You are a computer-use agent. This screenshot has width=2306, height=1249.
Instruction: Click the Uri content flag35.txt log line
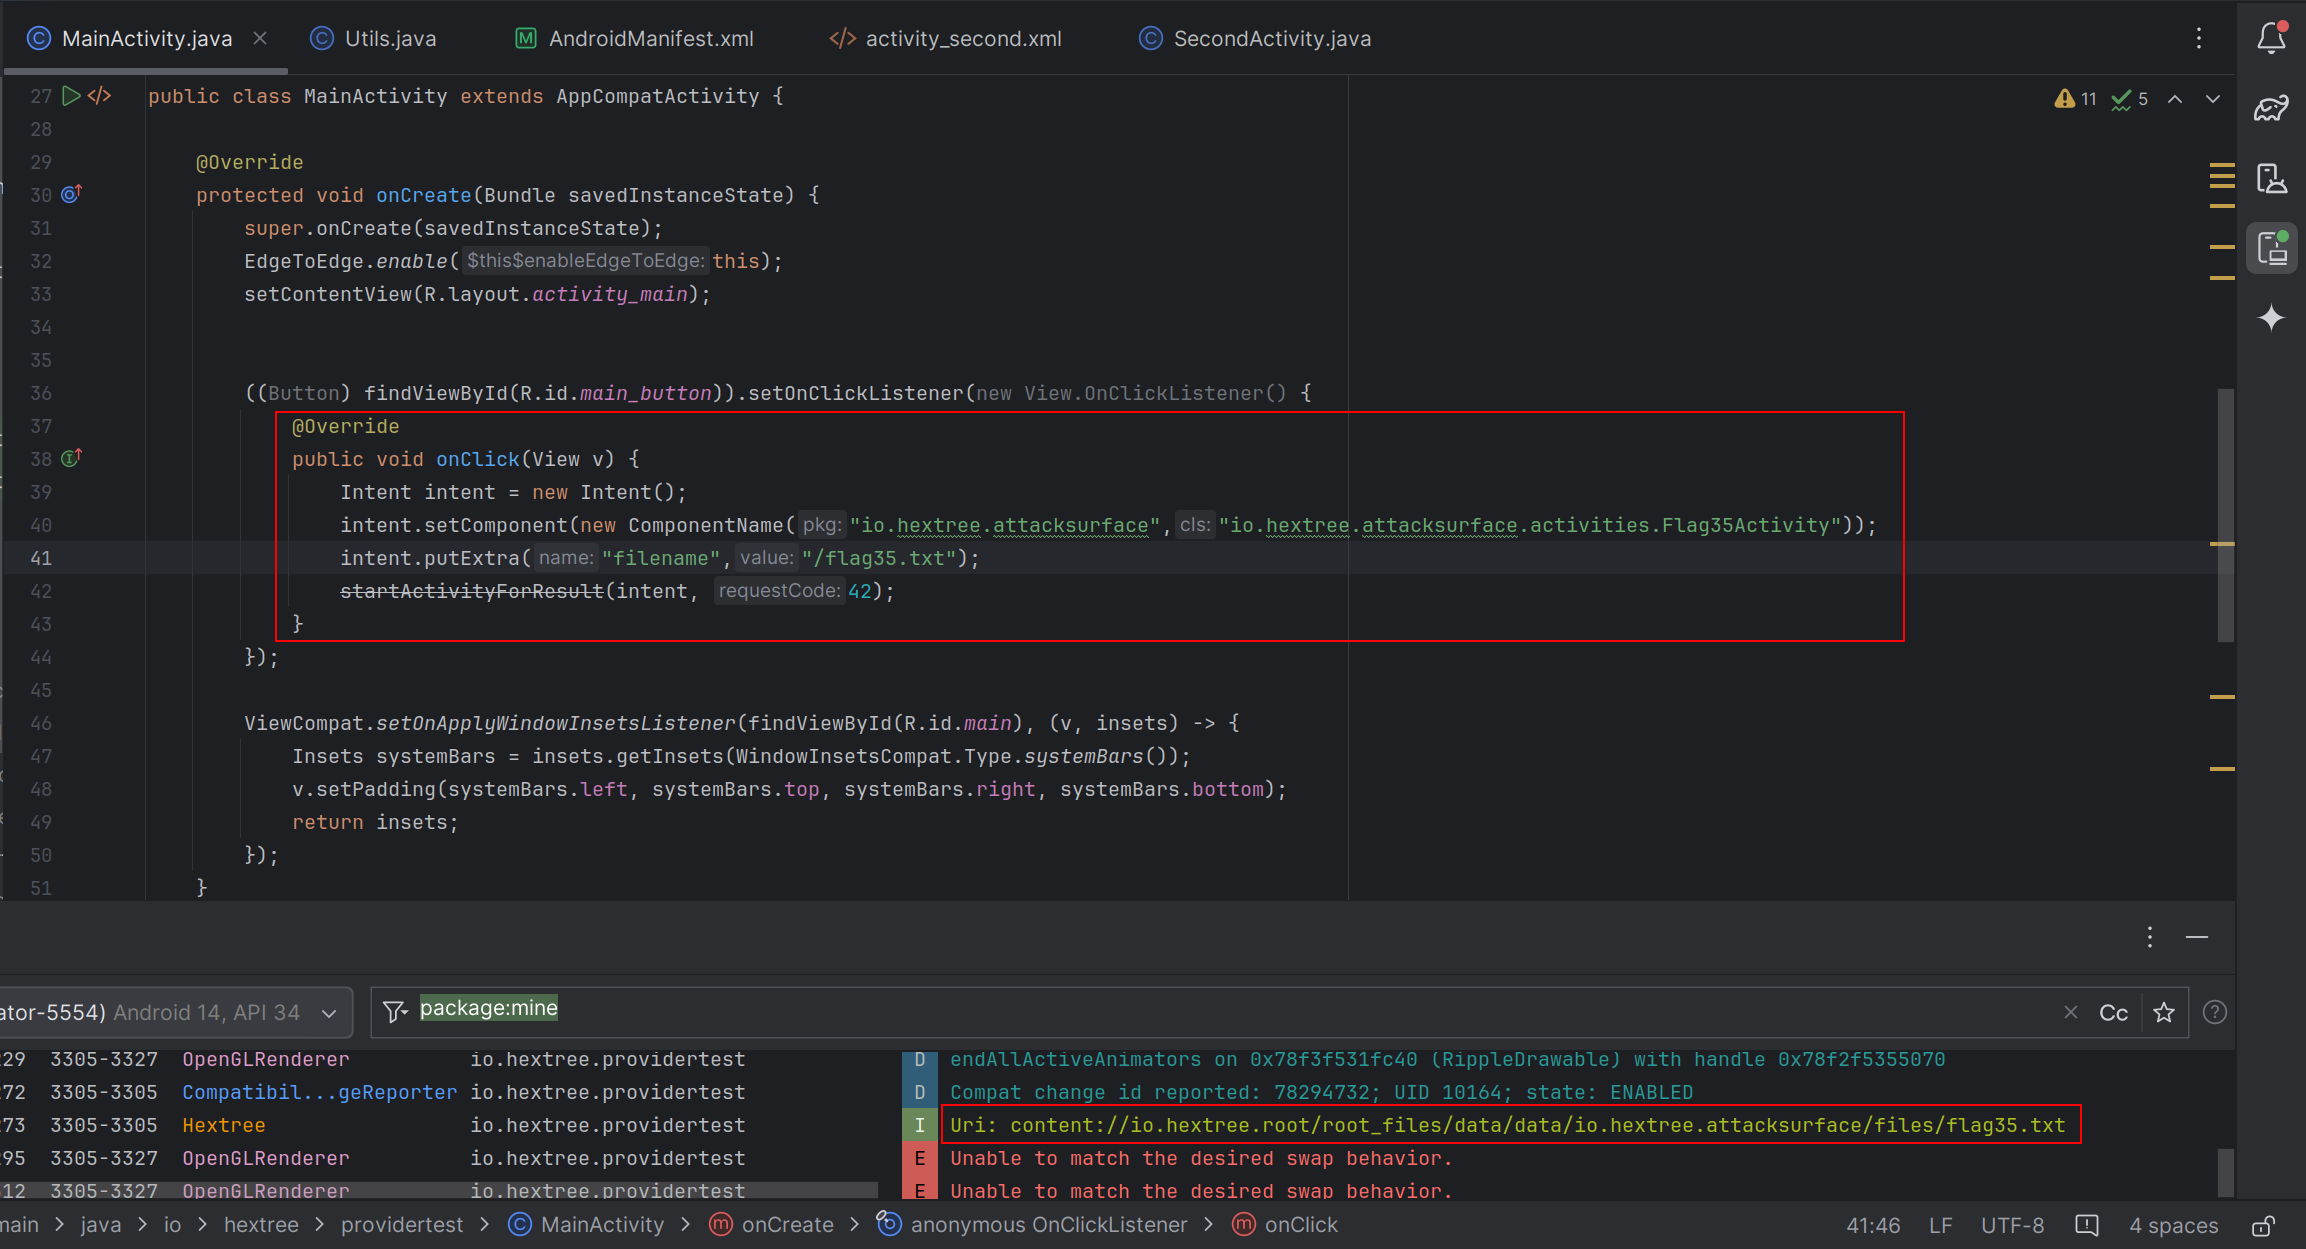(1507, 1125)
